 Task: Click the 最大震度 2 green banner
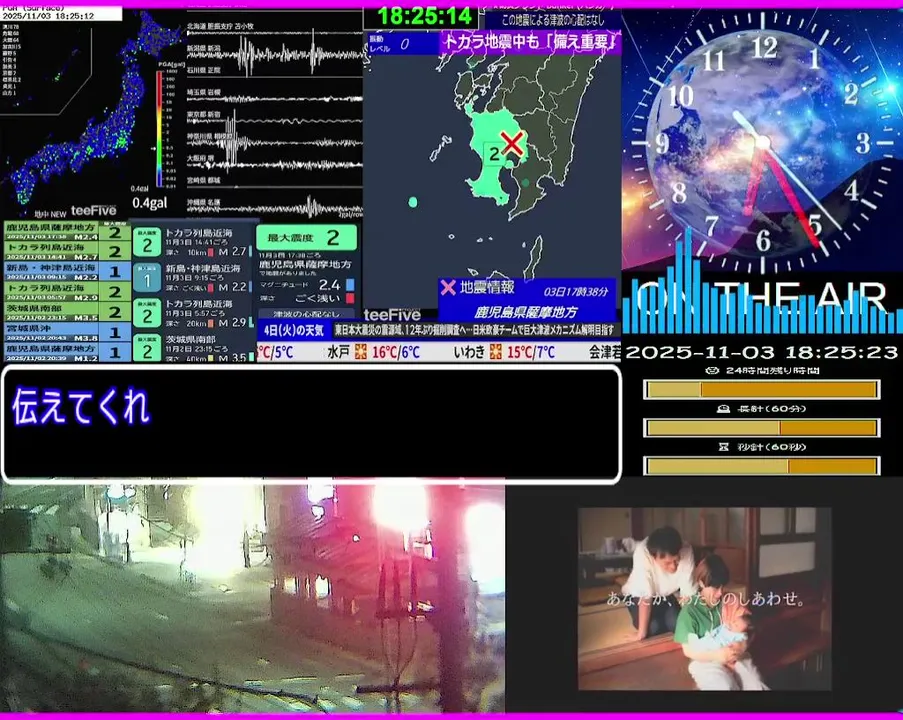point(306,237)
